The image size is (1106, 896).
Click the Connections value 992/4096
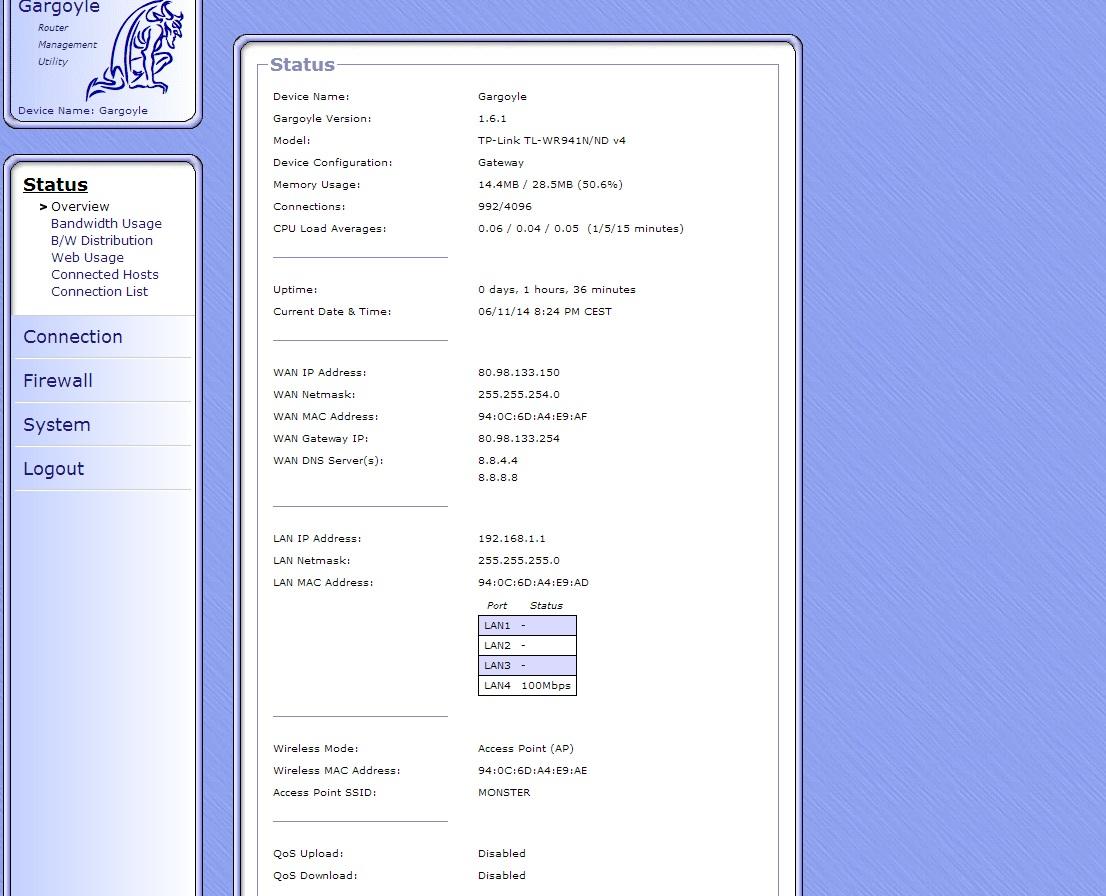point(505,206)
